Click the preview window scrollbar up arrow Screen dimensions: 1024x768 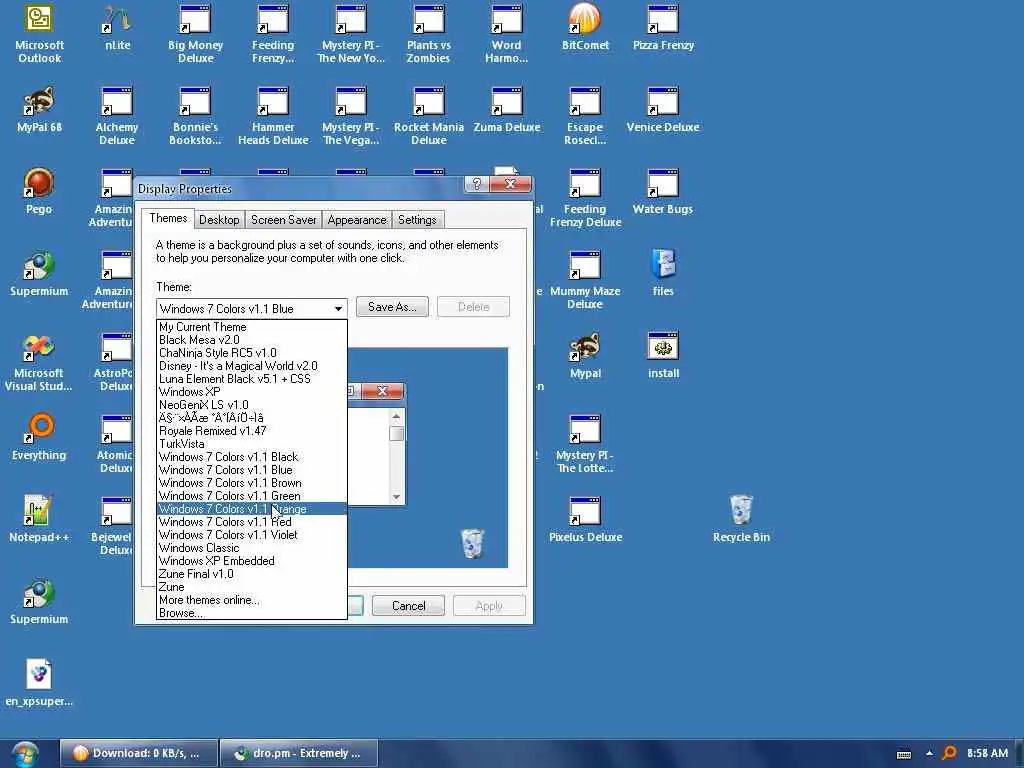pos(396,416)
